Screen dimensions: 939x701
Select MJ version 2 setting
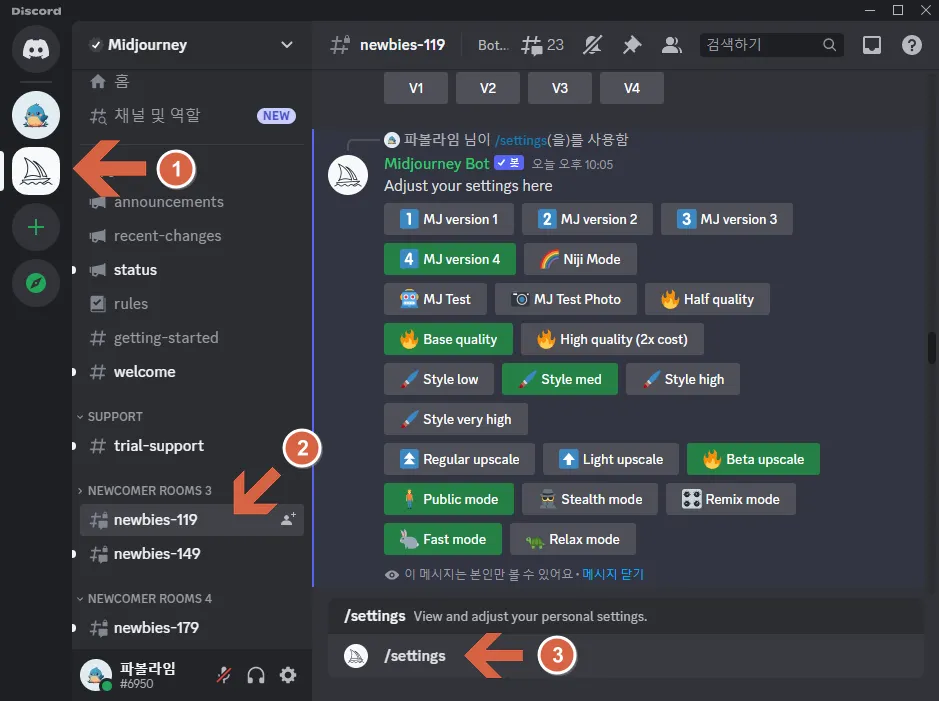point(587,219)
